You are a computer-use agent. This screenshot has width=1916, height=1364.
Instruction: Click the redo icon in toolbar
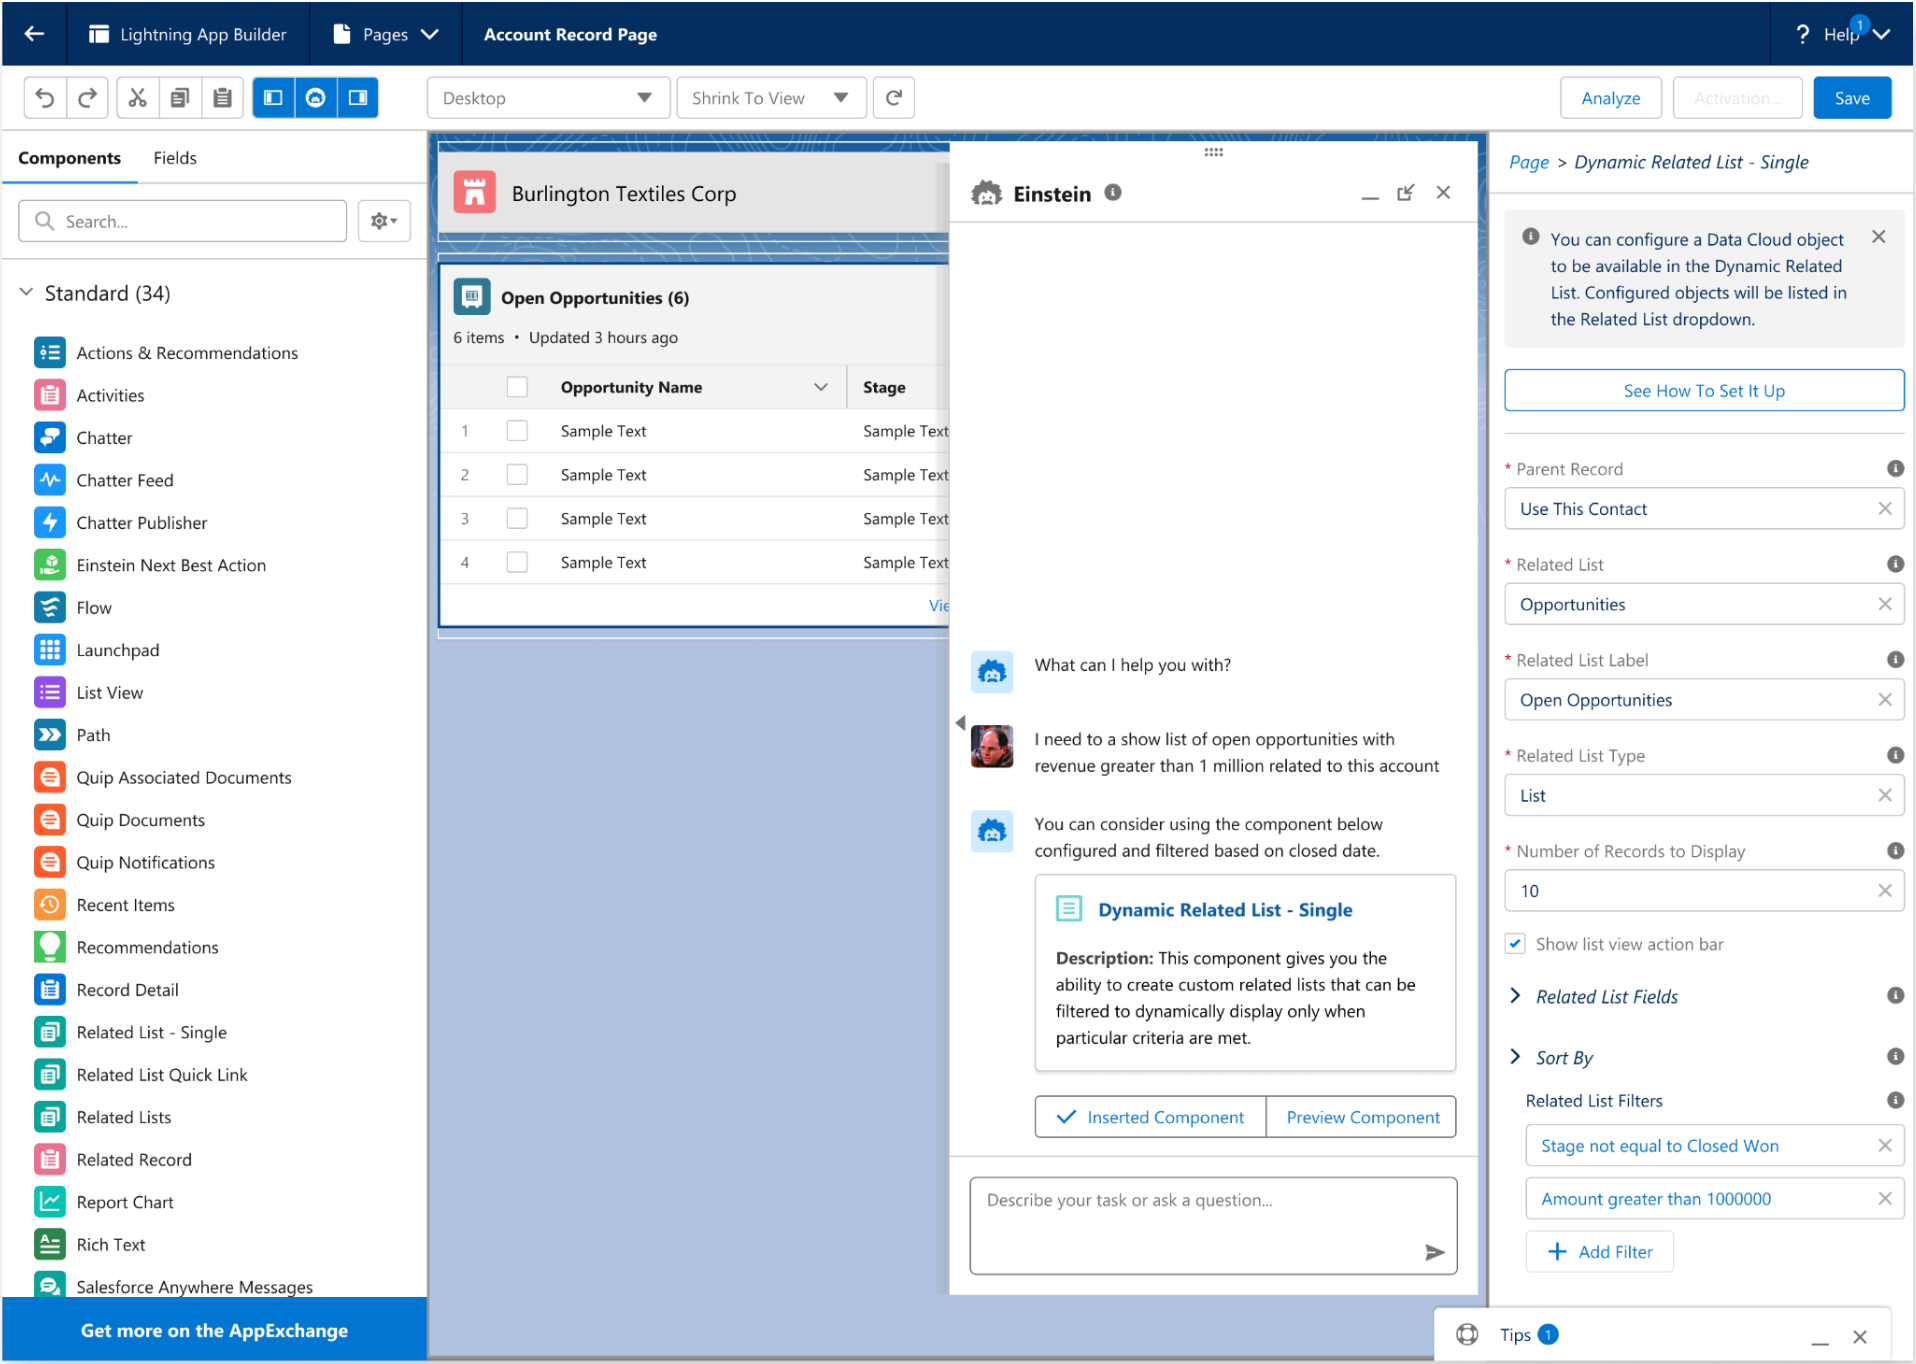pos(88,98)
